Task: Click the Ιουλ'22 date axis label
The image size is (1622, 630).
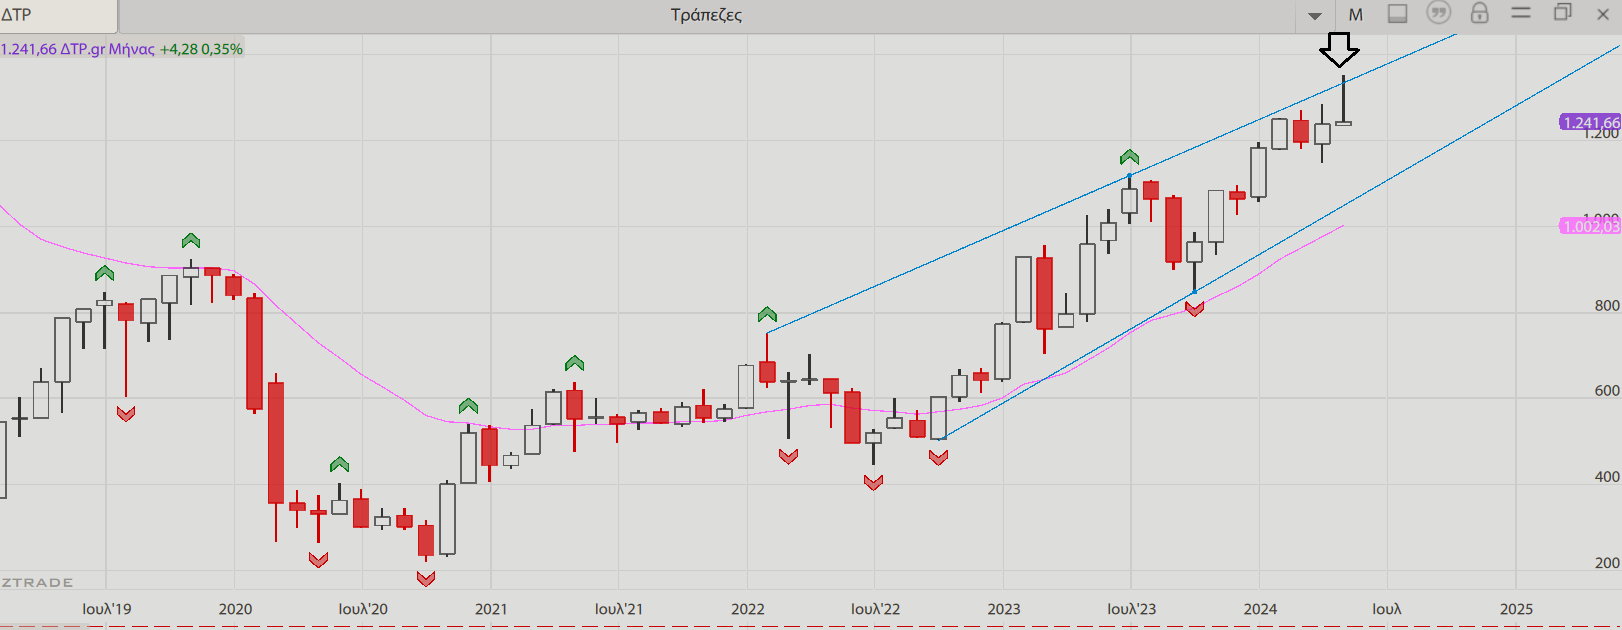Action: coord(876,609)
